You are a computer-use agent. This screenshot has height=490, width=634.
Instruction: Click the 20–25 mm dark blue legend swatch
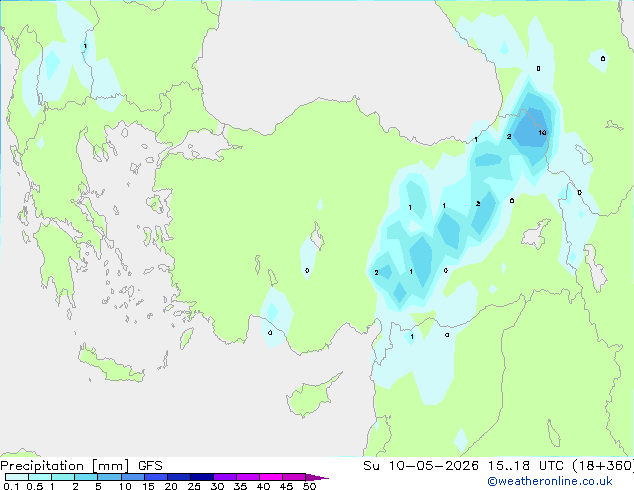click(179, 477)
